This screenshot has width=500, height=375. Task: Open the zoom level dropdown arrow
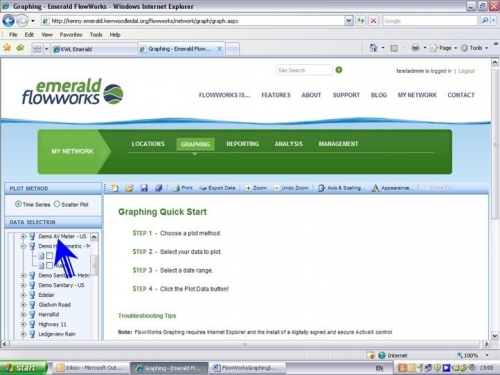tap(487, 355)
